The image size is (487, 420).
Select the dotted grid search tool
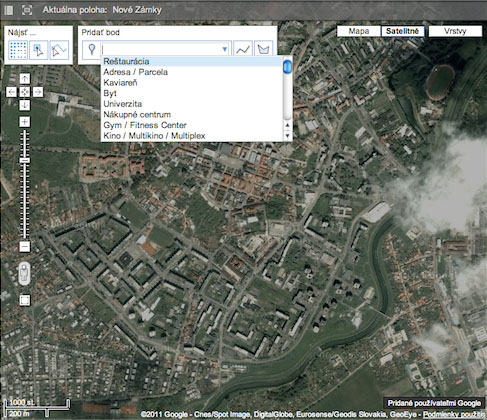18,50
